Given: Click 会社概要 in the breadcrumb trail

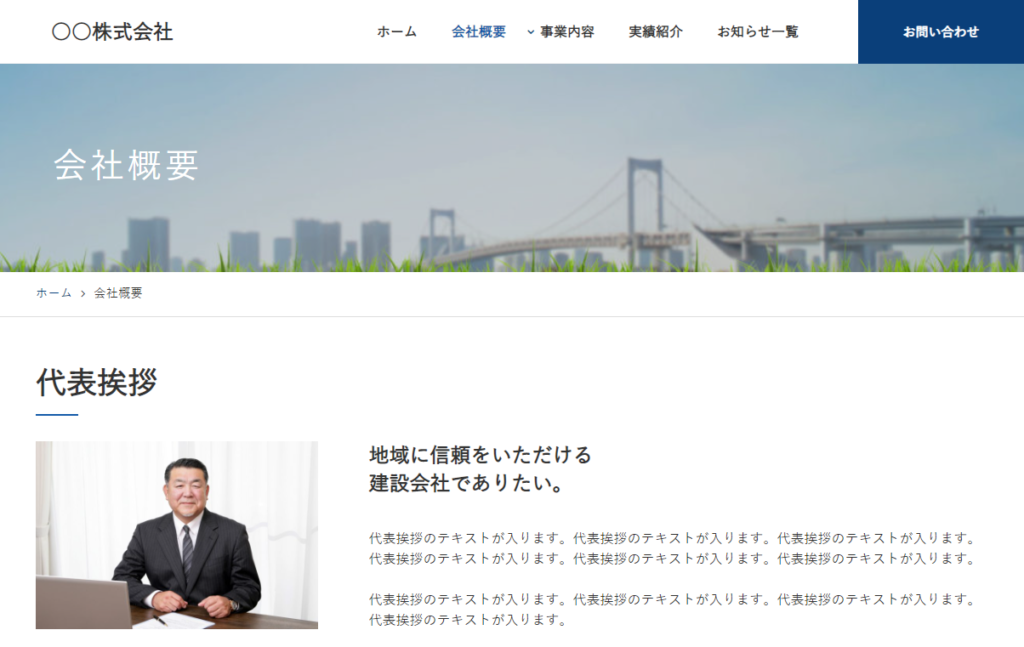Looking at the screenshot, I should point(118,293).
